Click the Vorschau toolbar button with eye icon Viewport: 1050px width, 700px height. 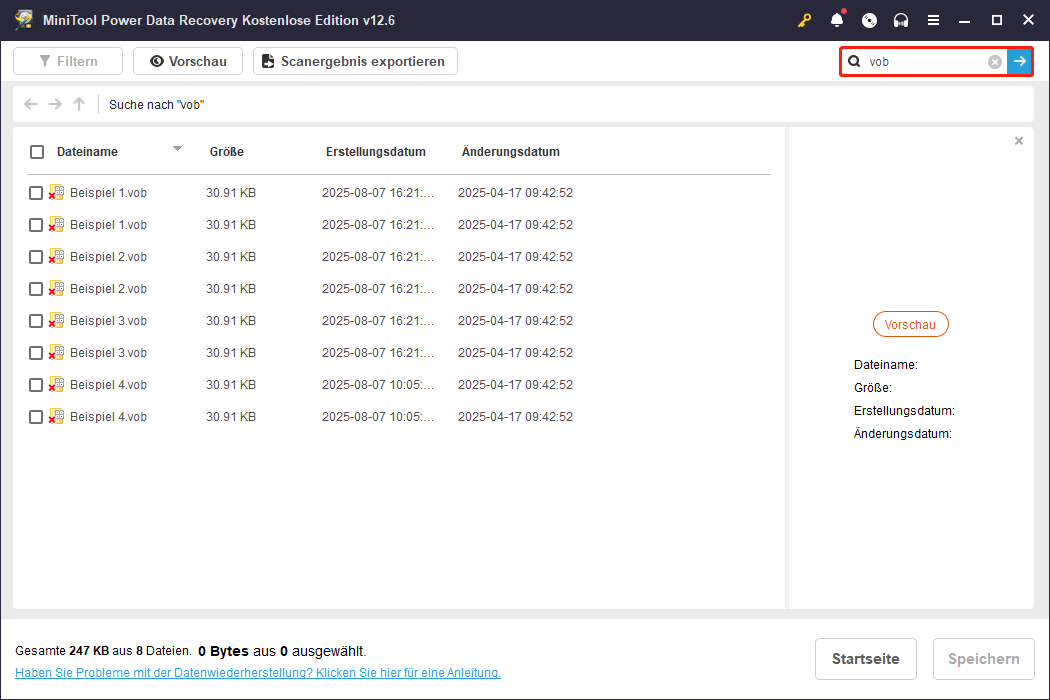click(188, 61)
